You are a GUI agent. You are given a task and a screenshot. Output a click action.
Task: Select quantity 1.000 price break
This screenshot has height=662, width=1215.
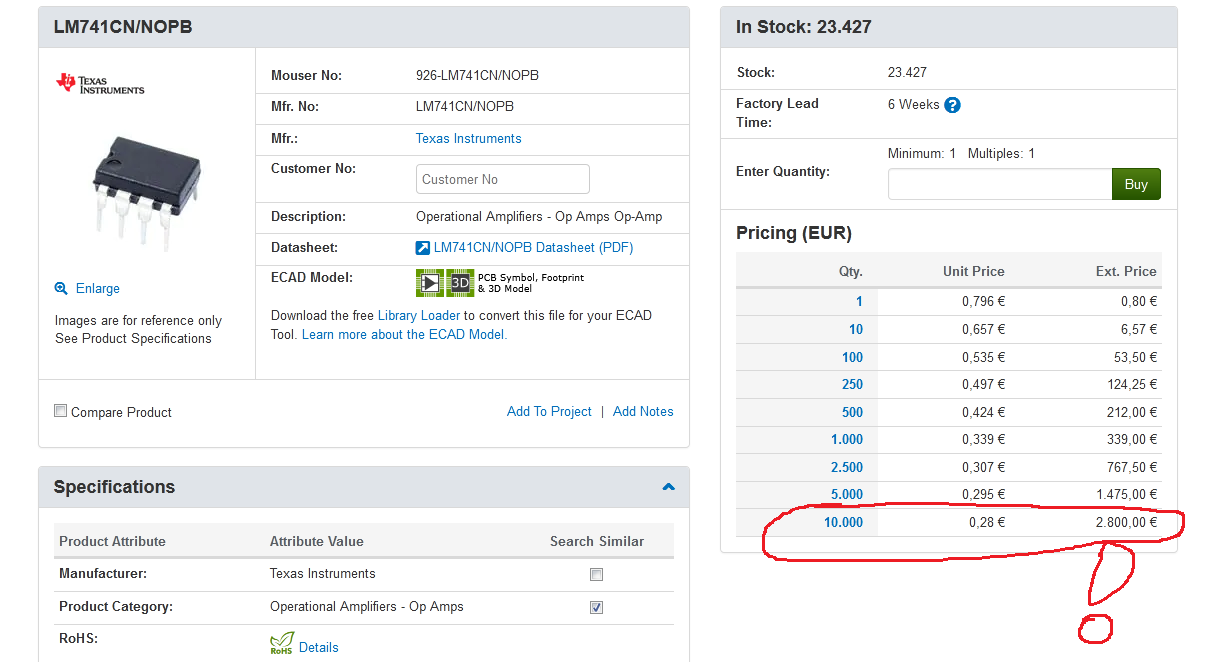pos(847,439)
